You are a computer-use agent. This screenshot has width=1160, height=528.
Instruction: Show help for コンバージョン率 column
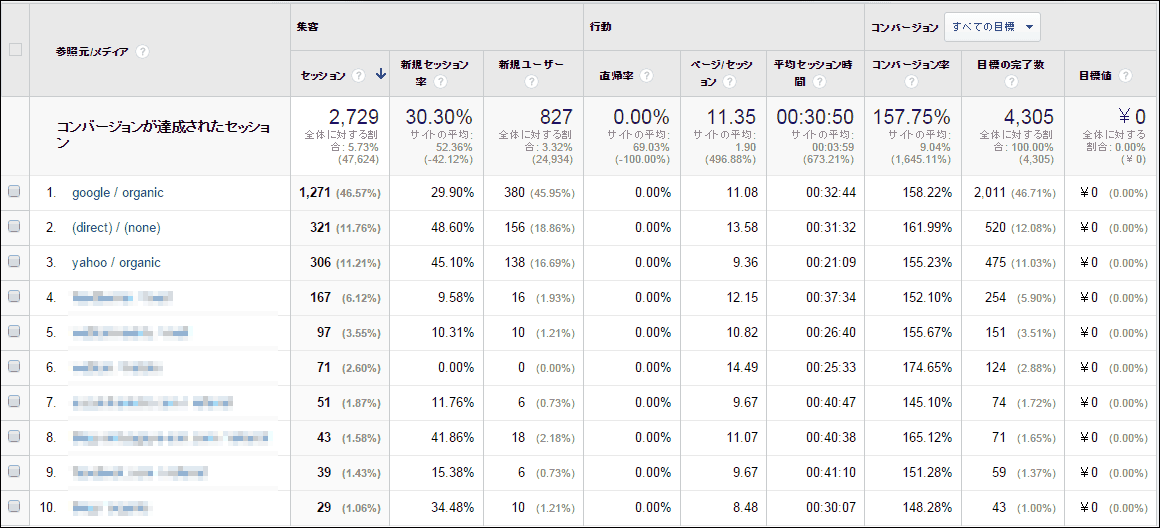pyautogui.click(x=911, y=82)
